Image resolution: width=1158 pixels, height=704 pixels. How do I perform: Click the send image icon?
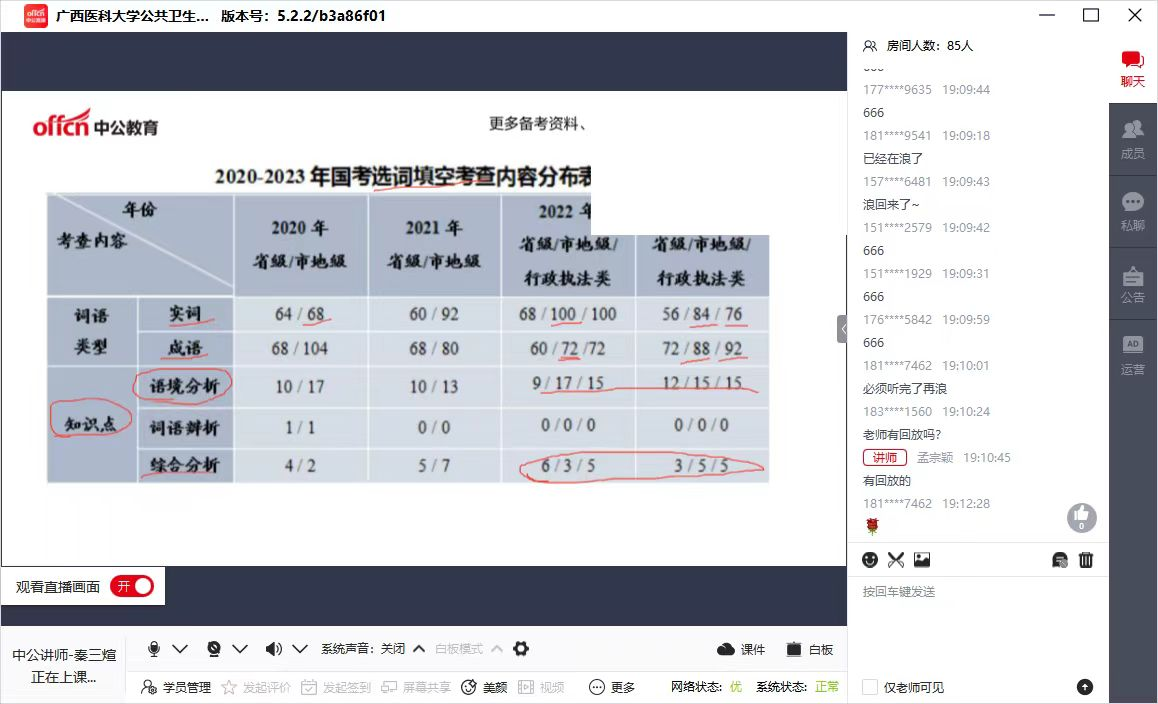922,560
